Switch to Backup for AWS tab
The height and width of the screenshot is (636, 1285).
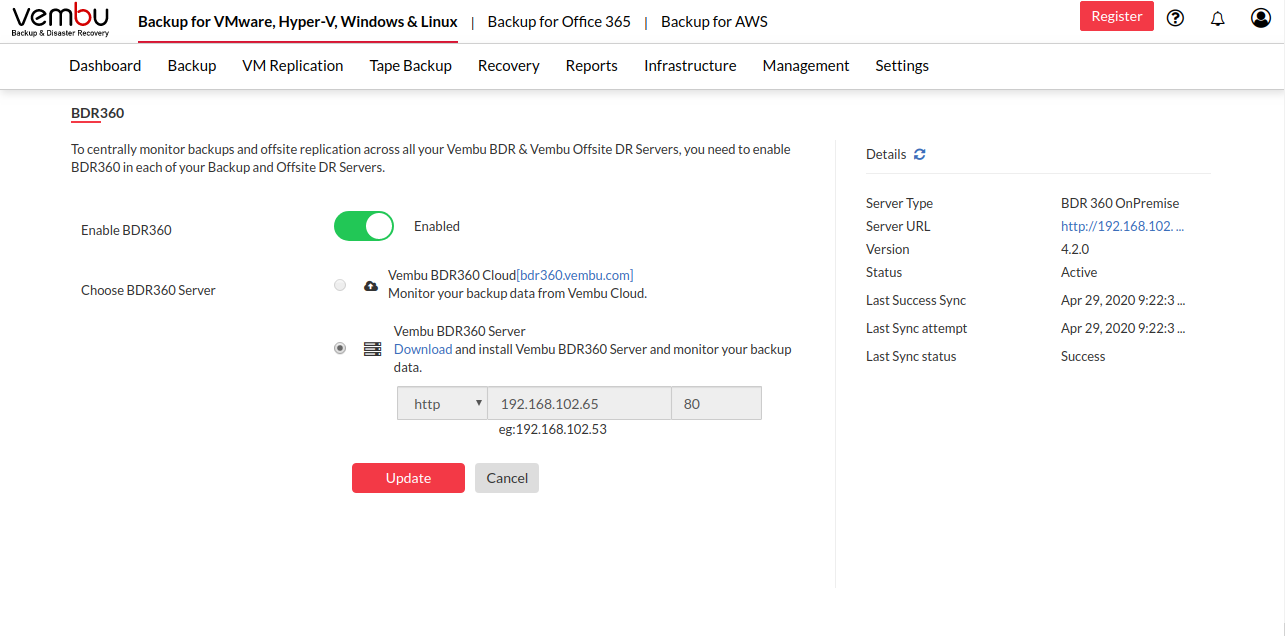point(715,22)
